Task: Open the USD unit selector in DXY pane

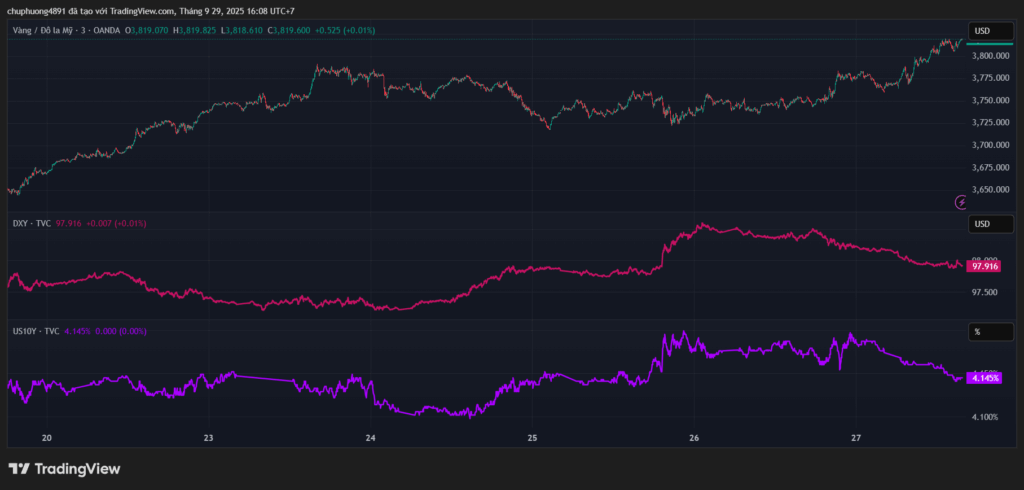Action: [x=989, y=223]
